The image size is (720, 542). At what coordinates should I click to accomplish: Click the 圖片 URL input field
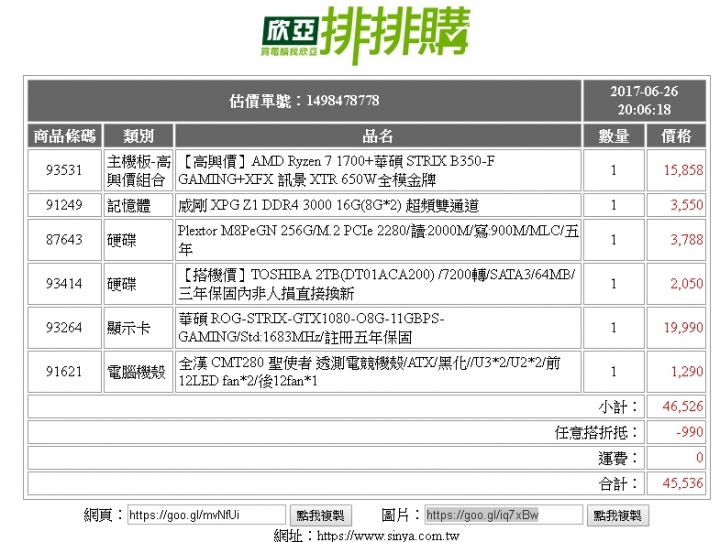tap(503, 515)
